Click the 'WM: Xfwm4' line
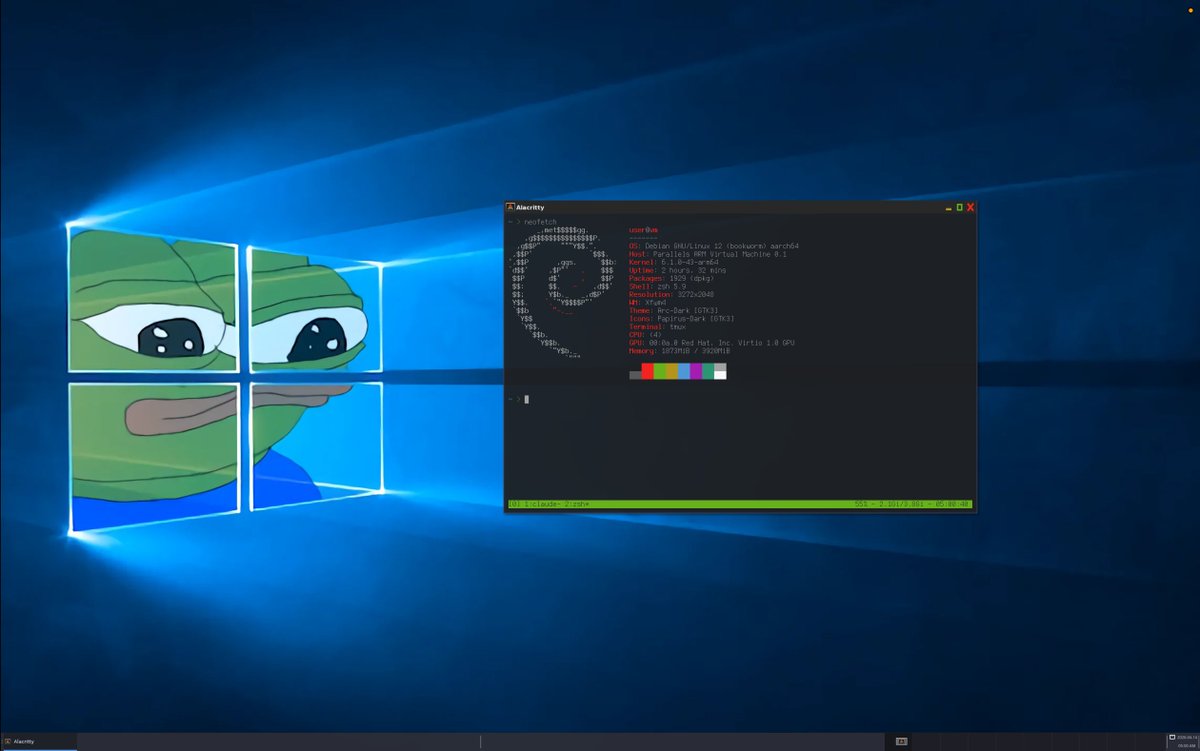1200x751 pixels. point(648,302)
